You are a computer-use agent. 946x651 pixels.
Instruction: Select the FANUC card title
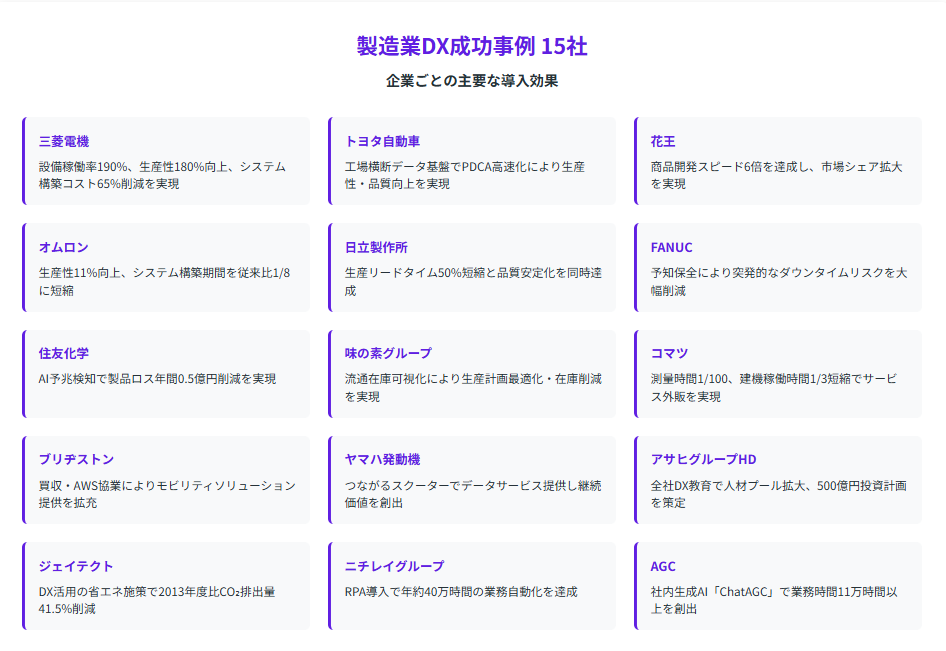(x=671, y=247)
